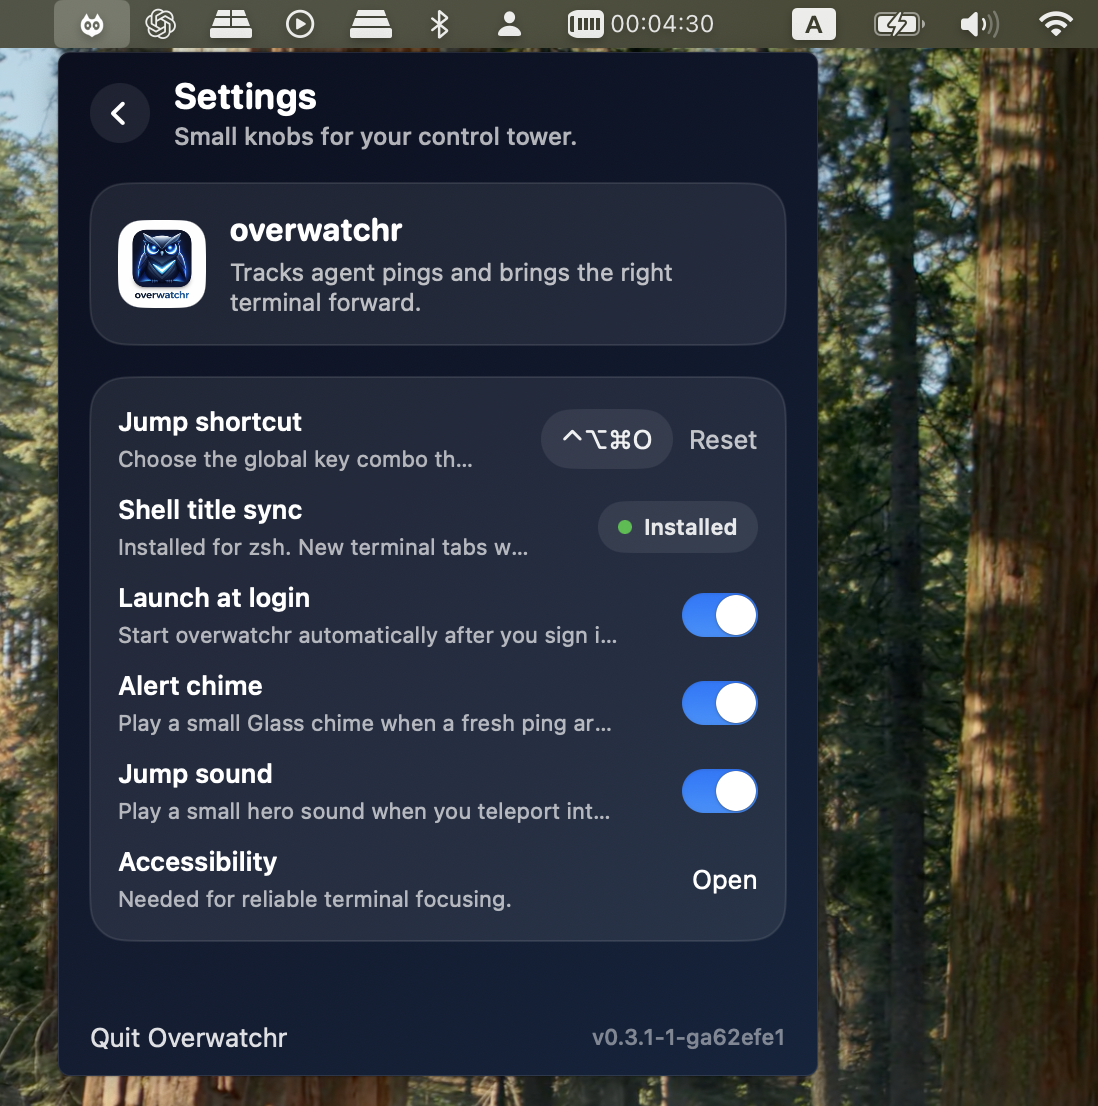Quit Overwatchr

(x=189, y=1038)
